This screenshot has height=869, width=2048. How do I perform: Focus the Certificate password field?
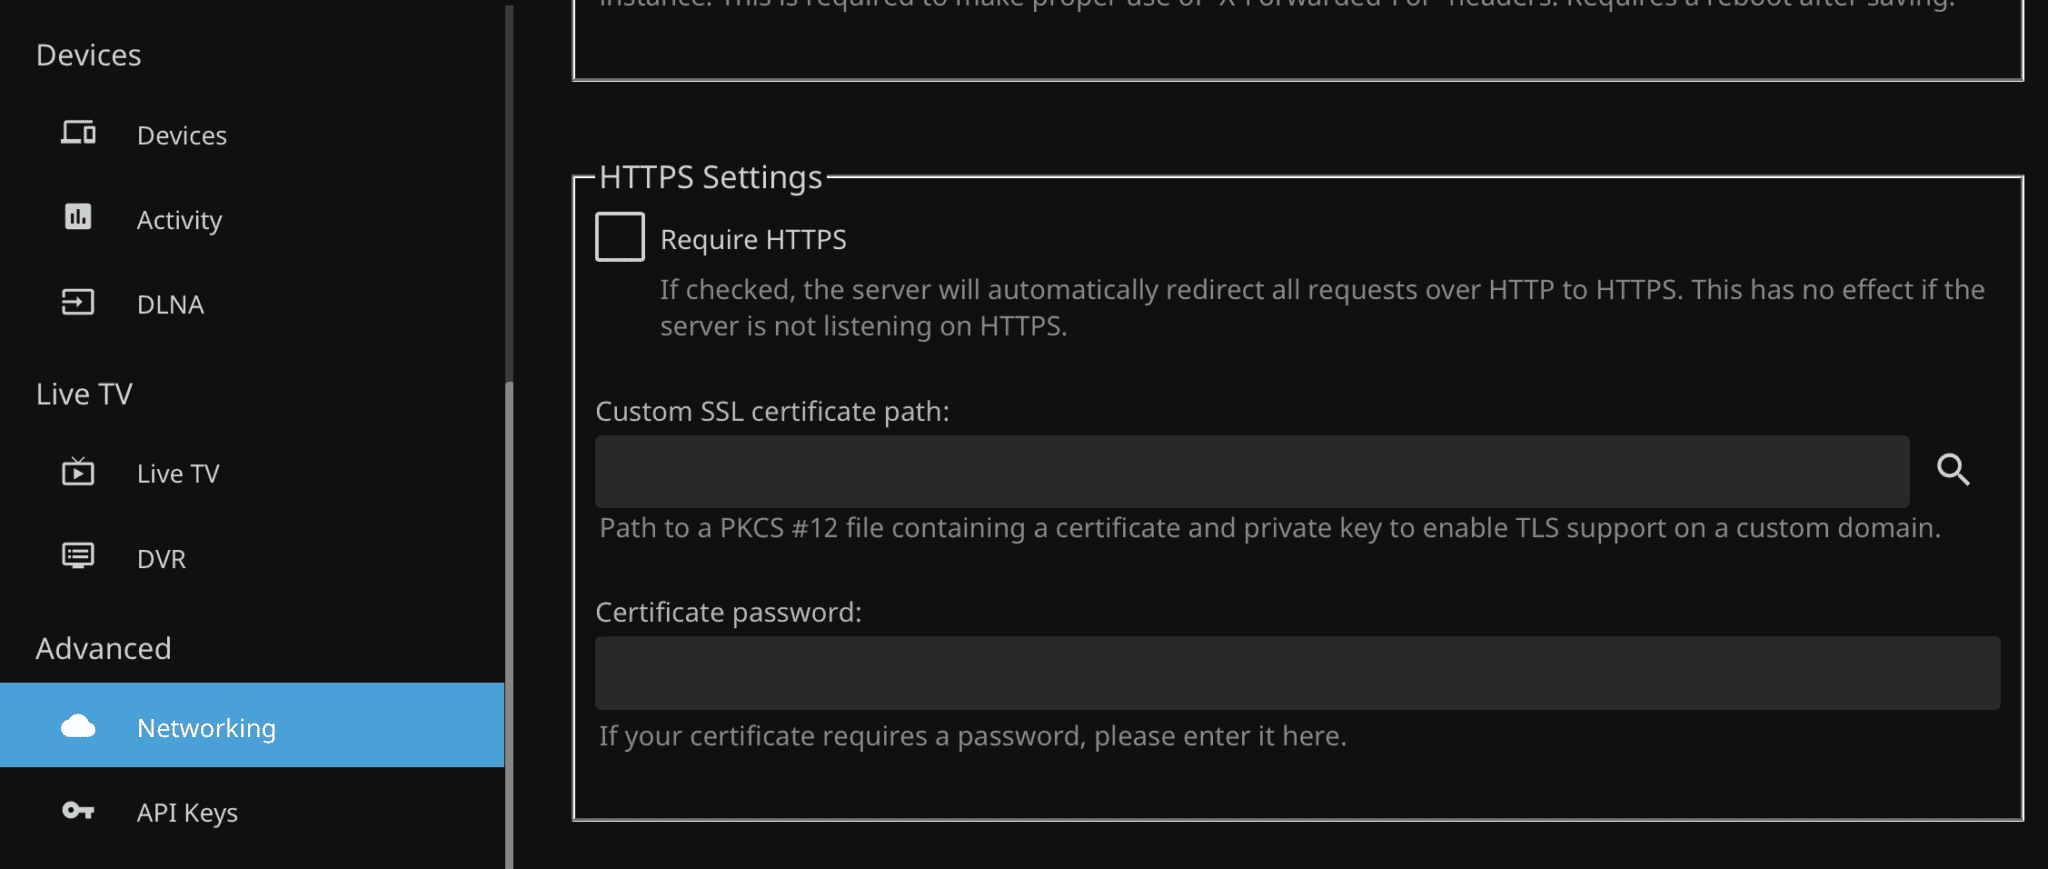pos(1297,673)
